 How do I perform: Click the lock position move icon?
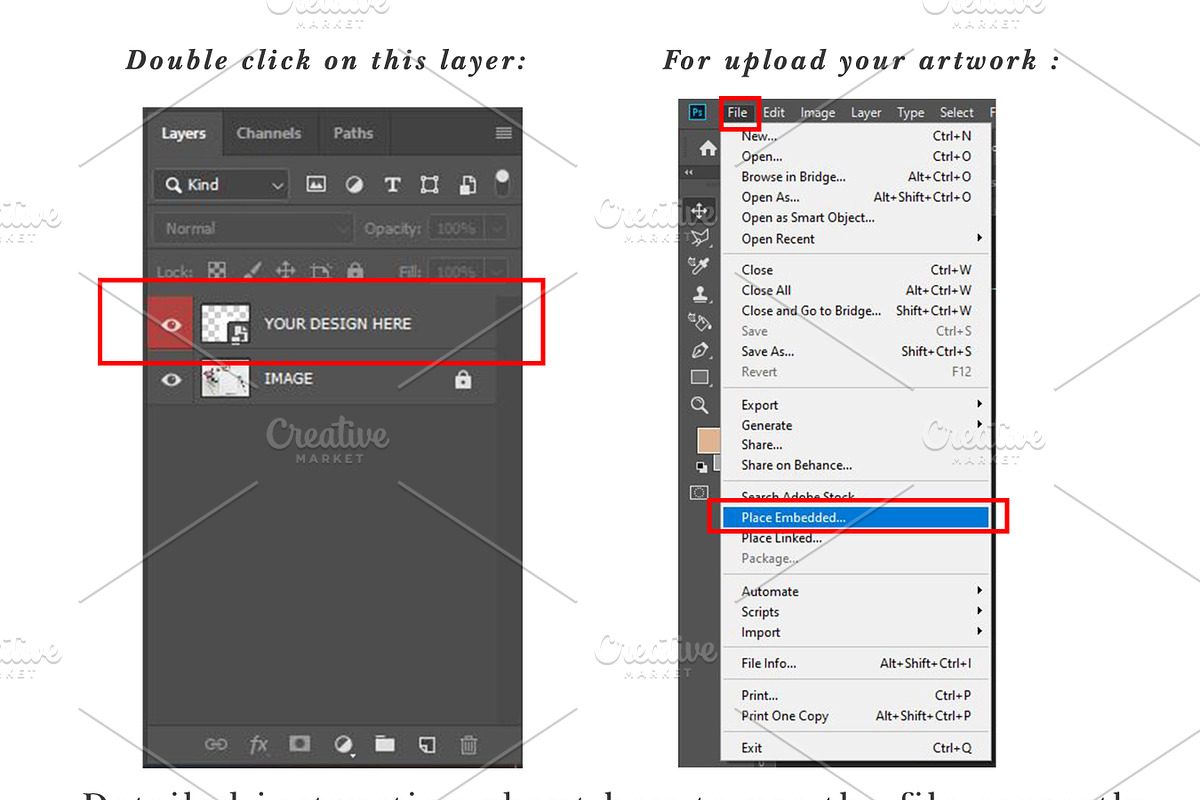(x=285, y=271)
